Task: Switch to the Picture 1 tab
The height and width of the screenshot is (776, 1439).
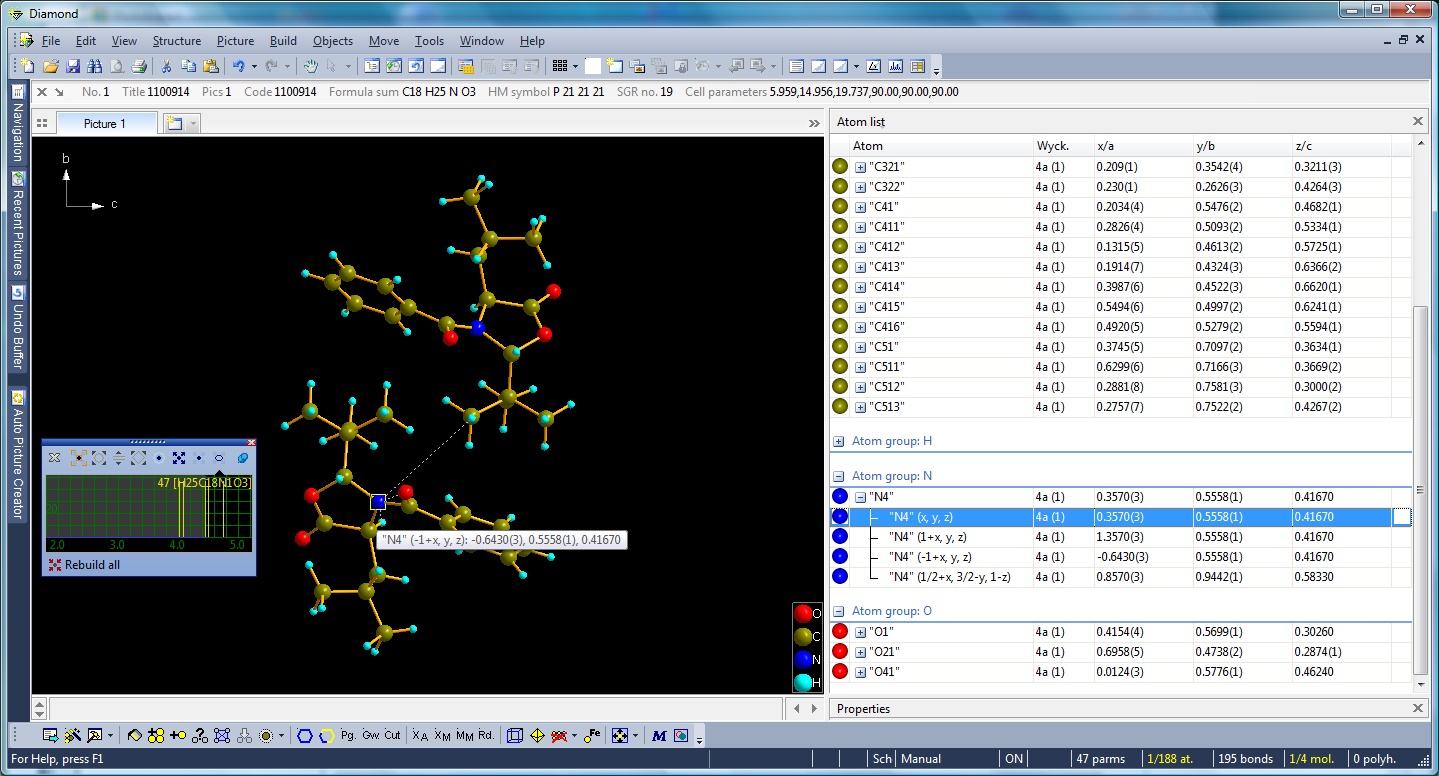Action: tap(104, 123)
